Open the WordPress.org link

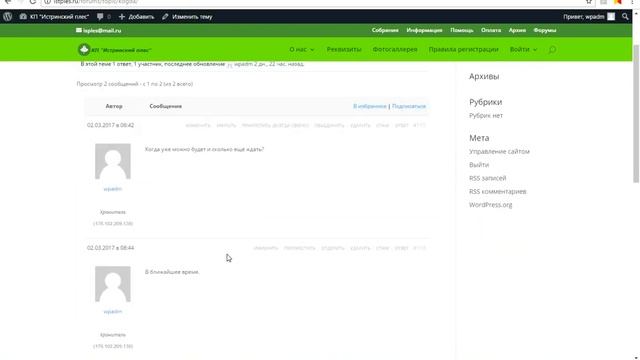[490, 205]
